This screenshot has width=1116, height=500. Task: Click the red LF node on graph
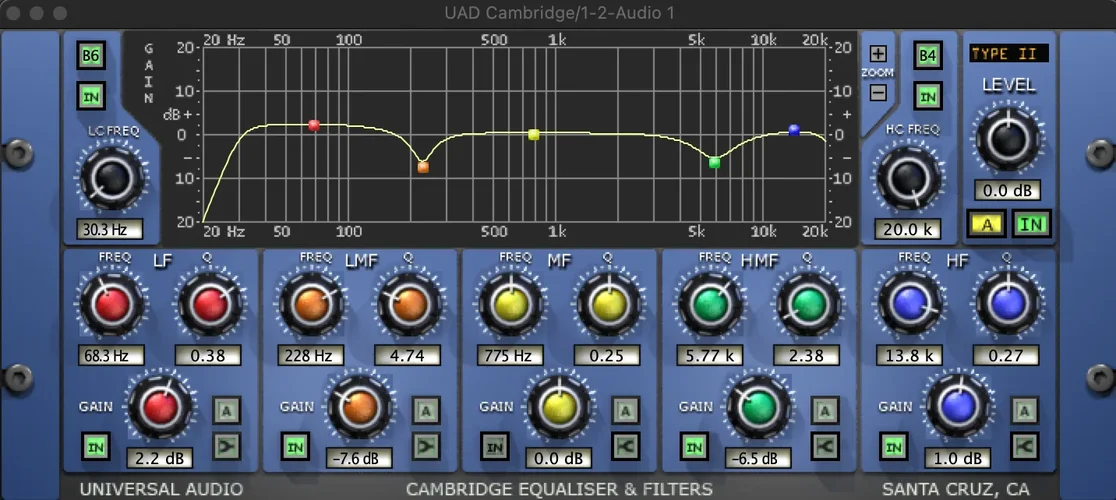coord(314,125)
